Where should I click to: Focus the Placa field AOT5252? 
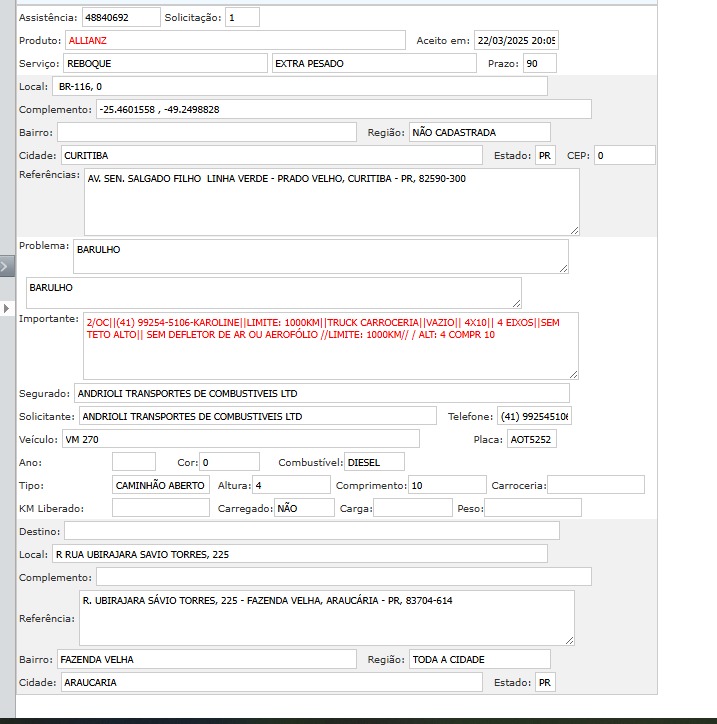(x=531, y=439)
